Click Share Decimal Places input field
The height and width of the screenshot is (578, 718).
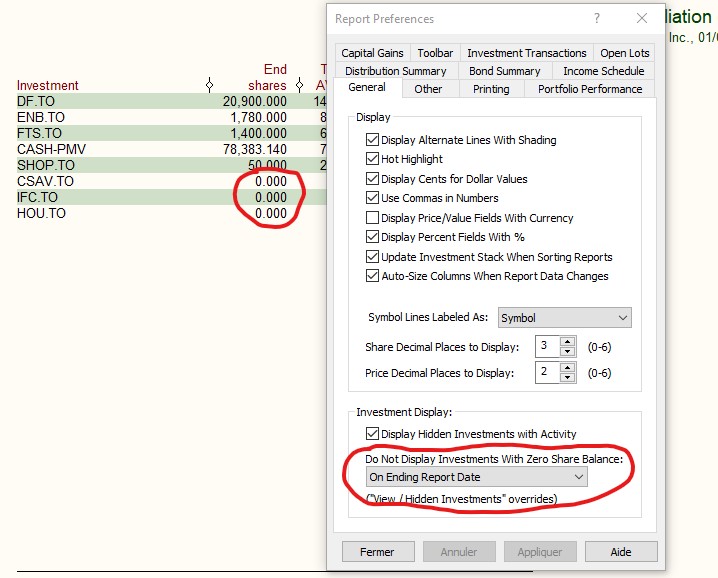tap(548, 346)
